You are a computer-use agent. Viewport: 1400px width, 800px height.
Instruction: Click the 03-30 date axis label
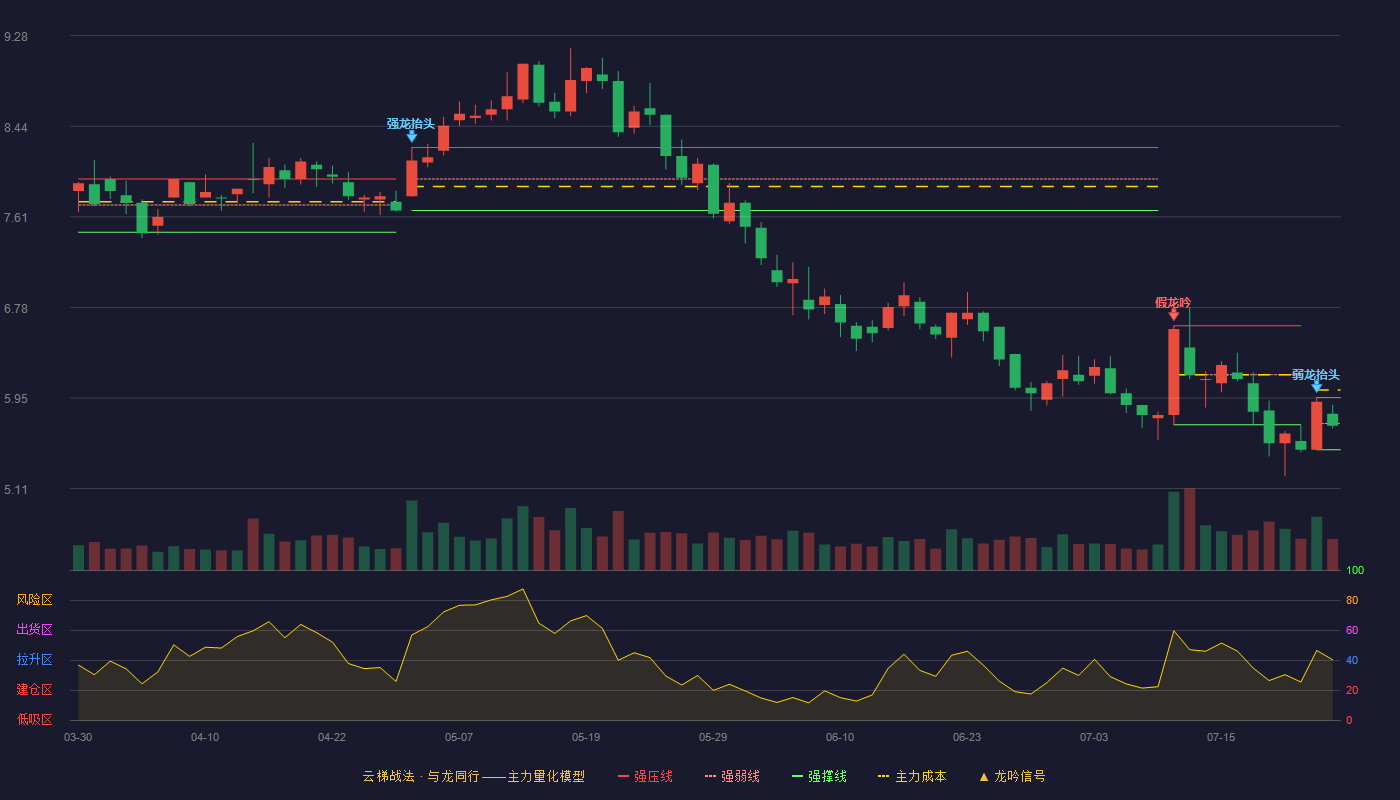click(x=78, y=737)
